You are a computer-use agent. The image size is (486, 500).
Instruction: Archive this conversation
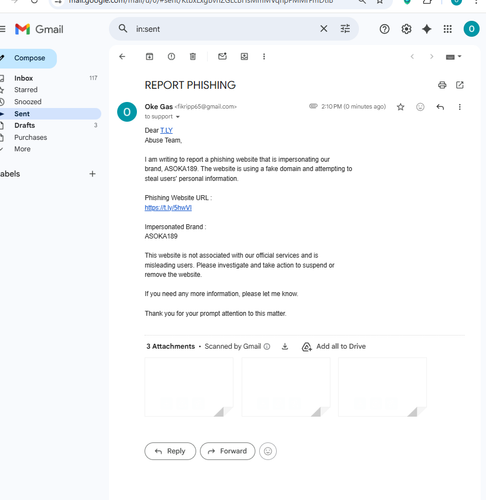tap(150, 57)
